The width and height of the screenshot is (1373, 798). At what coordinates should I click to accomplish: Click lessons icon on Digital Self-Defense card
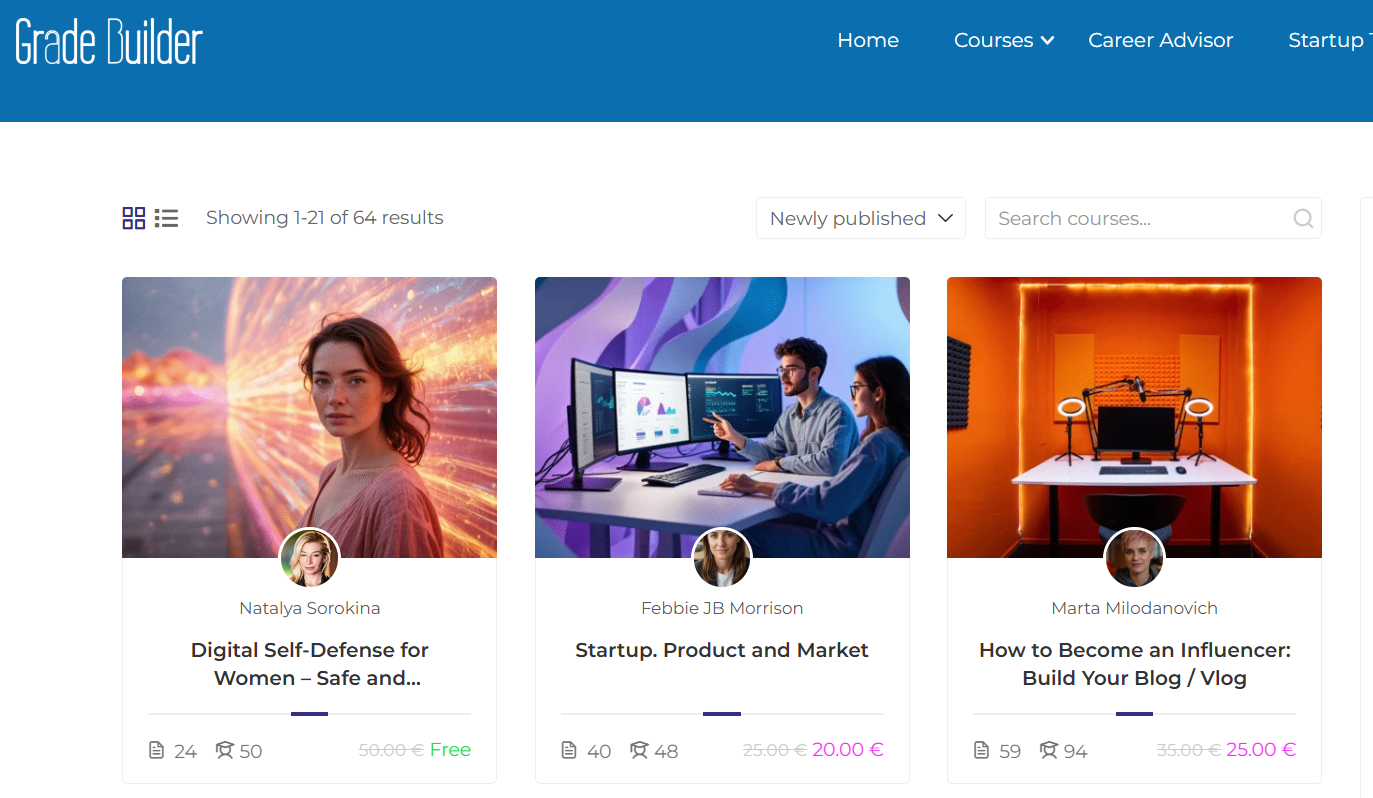click(x=156, y=750)
